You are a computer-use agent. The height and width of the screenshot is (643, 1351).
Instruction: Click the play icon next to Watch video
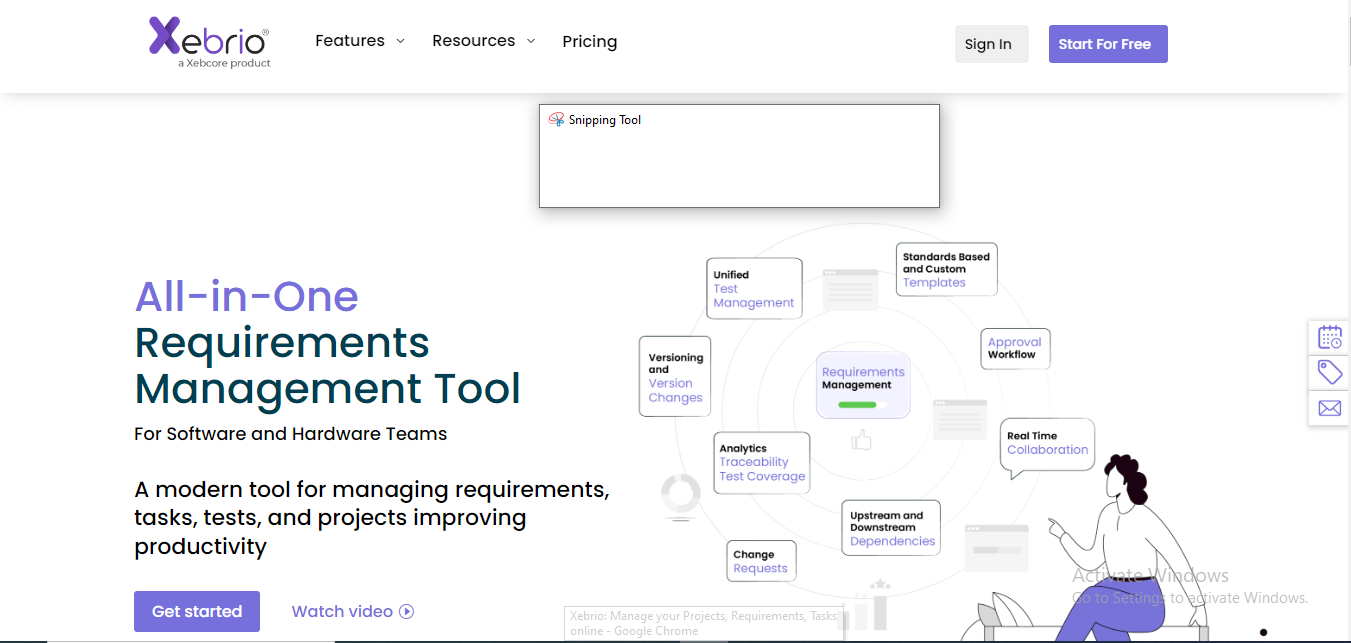(406, 612)
